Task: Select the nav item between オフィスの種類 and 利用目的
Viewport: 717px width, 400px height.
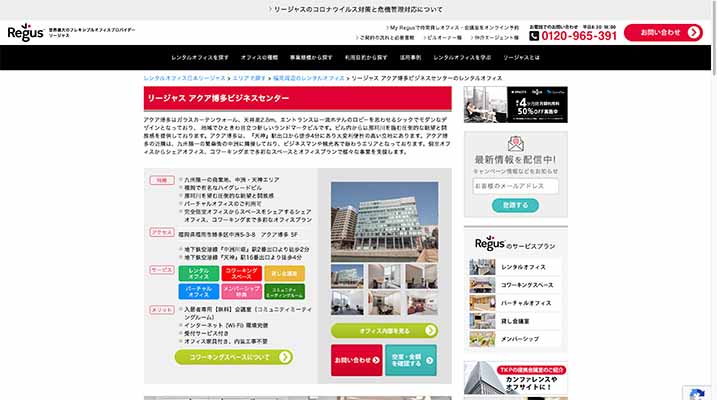Action: click(311, 58)
